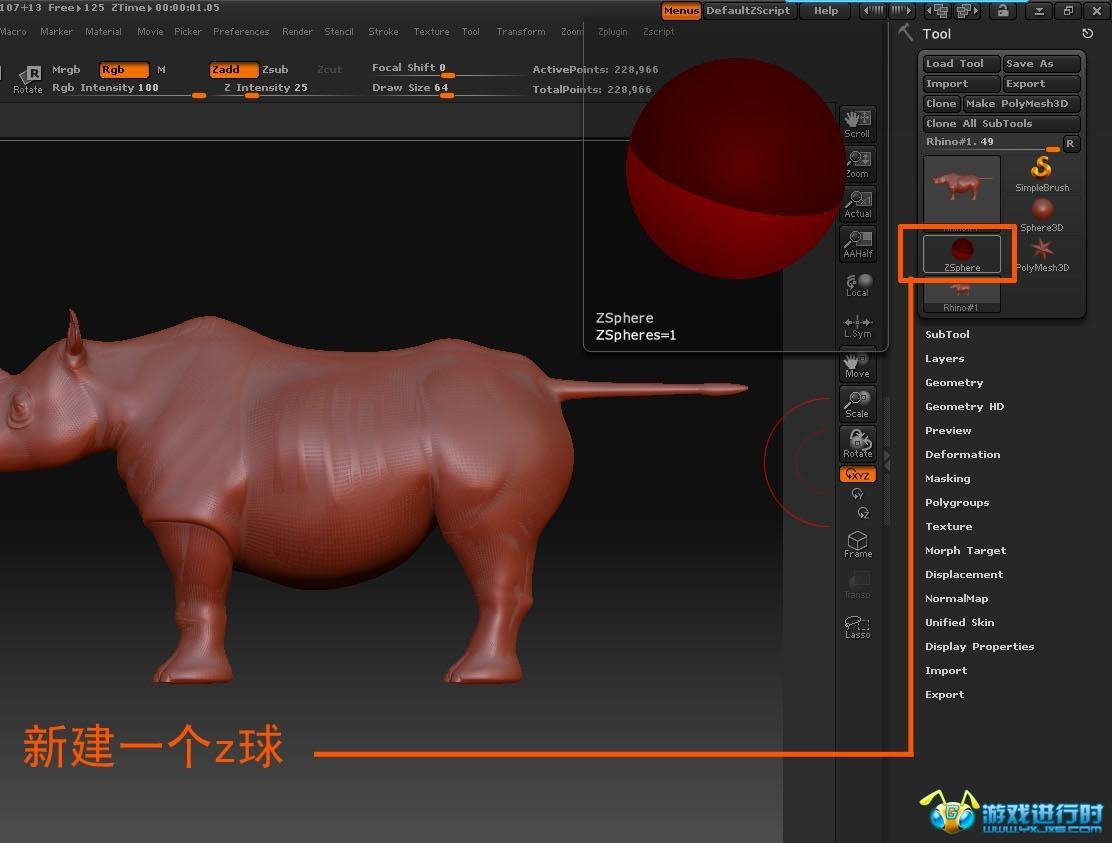The height and width of the screenshot is (843, 1112).
Task: Select the Zoom canvas tool
Action: pos(857,164)
